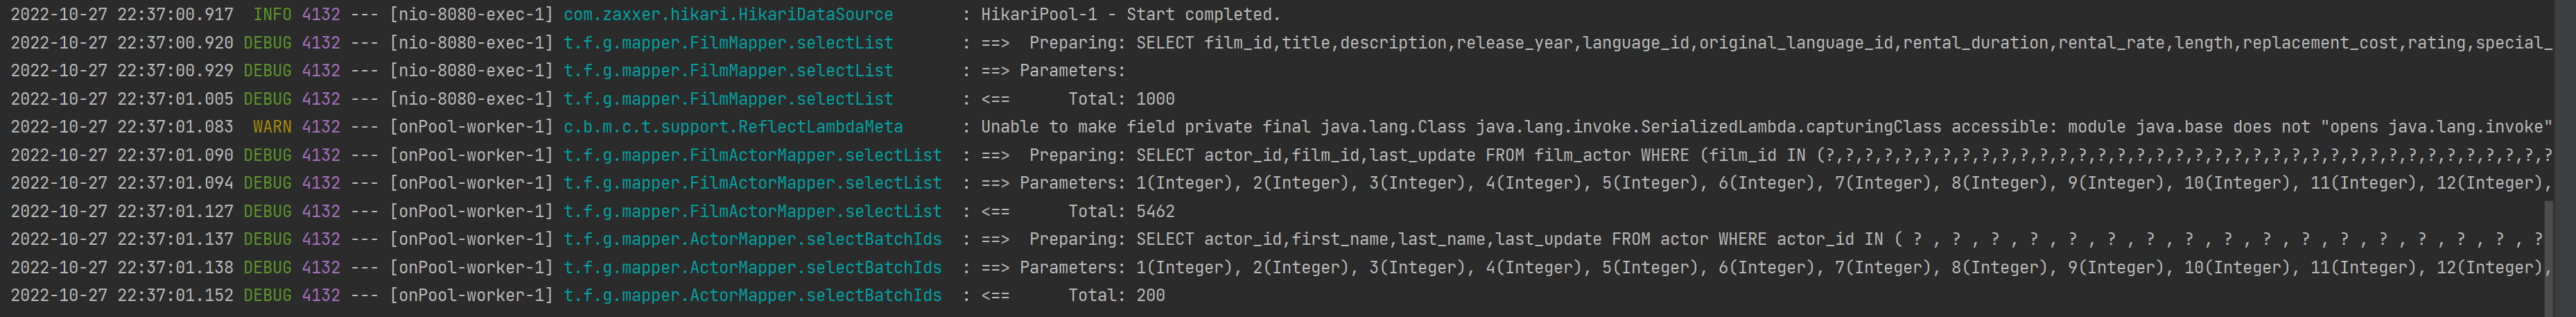Click the FilmActorMapper.selectList logger on the Total: 5462 line
2576x317 pixels.
[x=752, y=211]
